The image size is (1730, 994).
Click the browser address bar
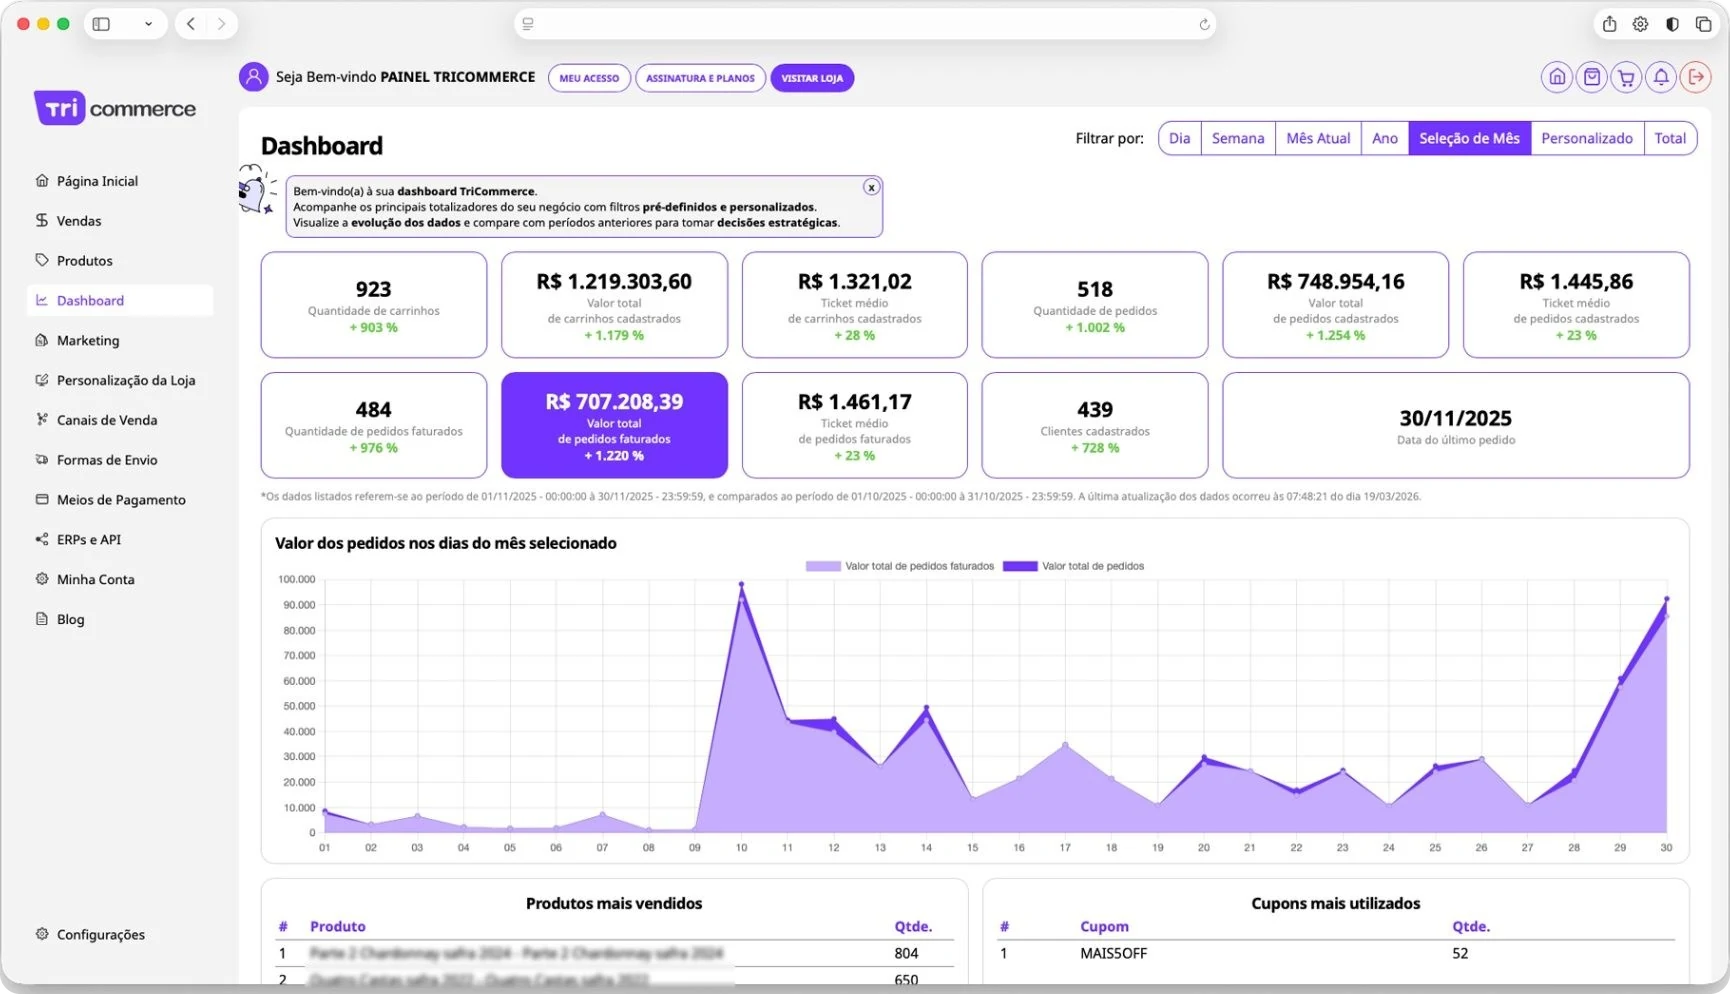tap(864, 24)
